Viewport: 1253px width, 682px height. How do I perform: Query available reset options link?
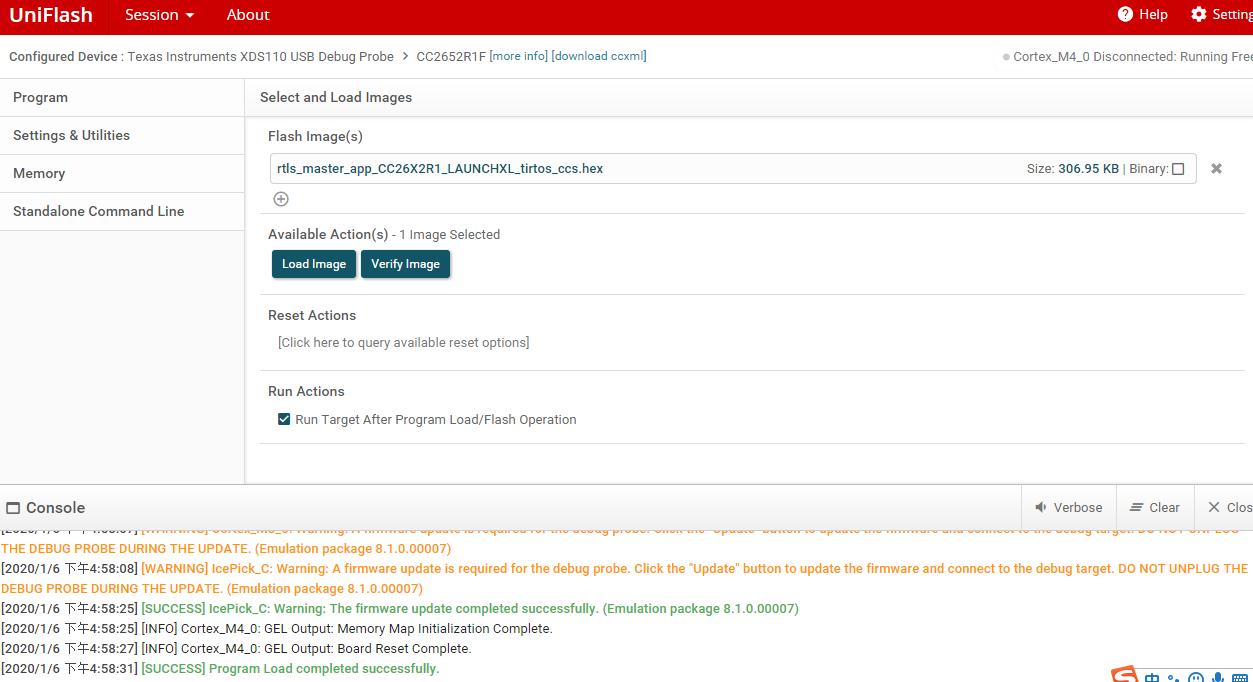tap(403, 343)
